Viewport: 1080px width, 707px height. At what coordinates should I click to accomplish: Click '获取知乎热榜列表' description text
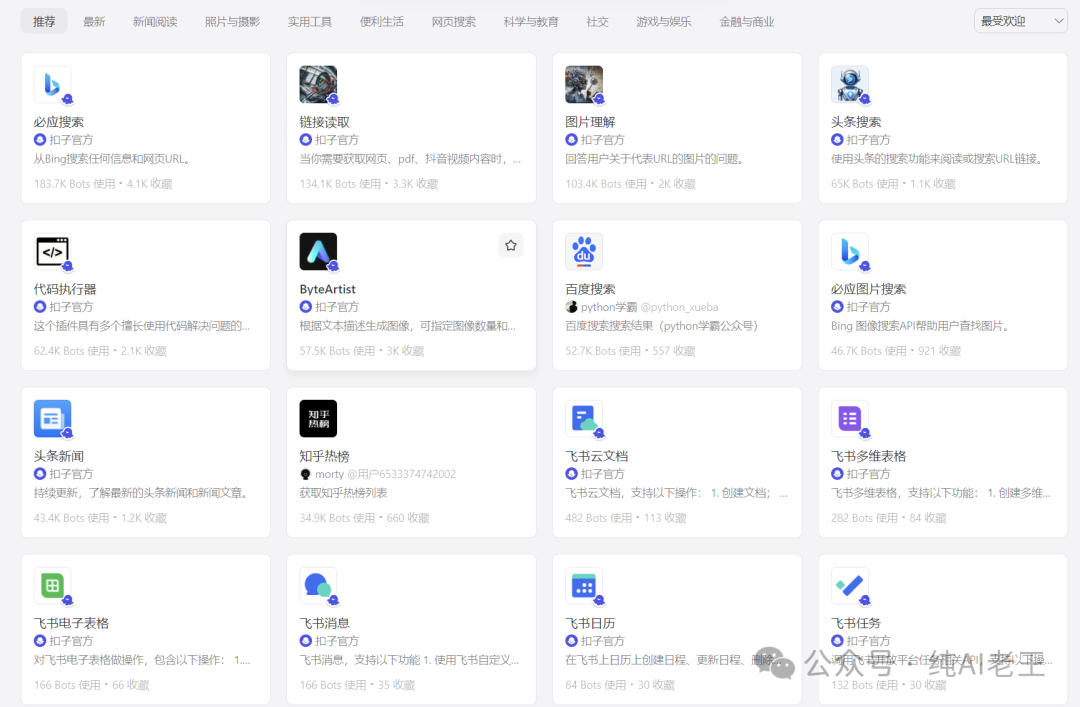coord(344,493)
